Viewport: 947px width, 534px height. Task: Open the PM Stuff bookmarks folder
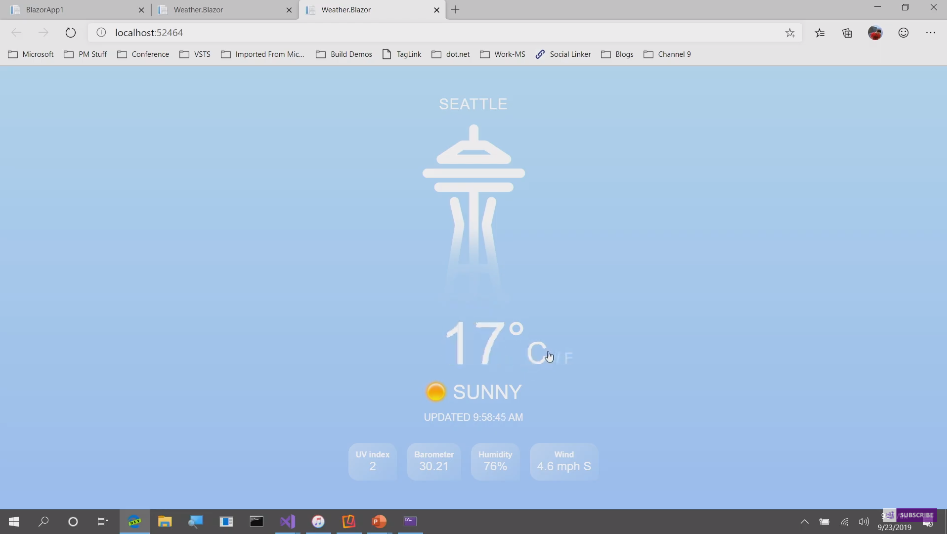pyautogui.click(x=85, y=54)
